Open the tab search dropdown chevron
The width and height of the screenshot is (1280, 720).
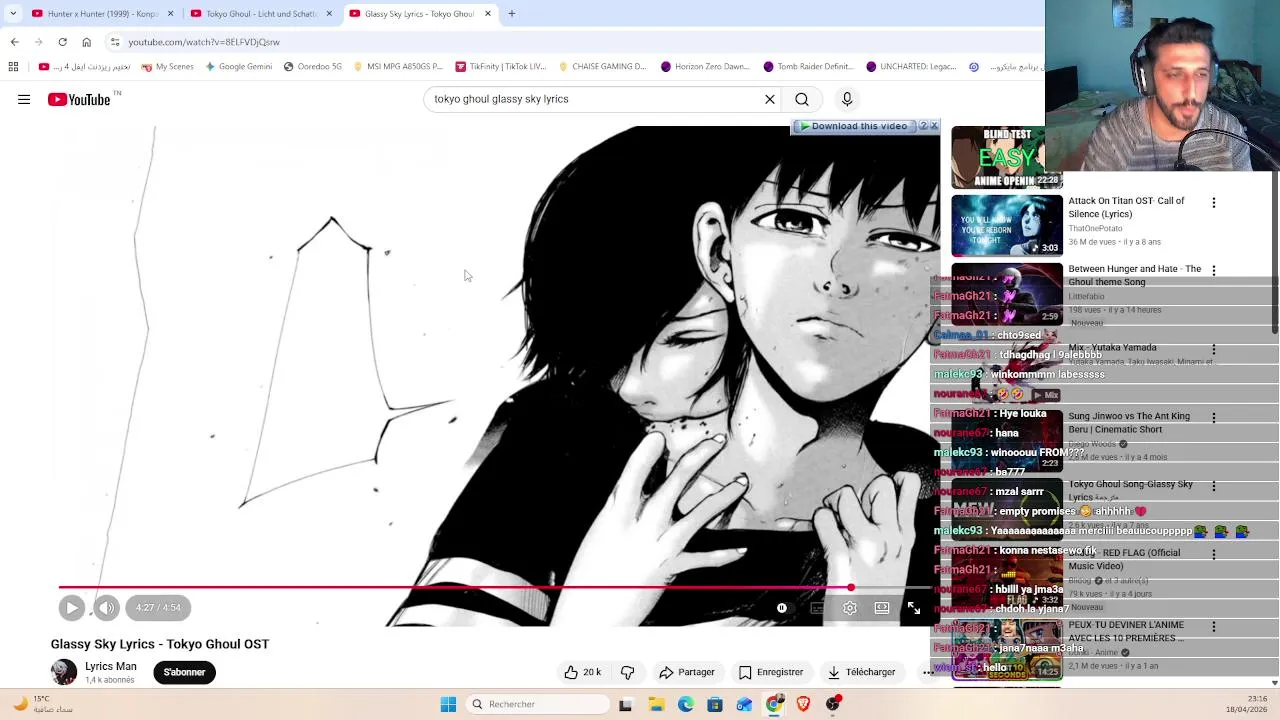point(12,14)
